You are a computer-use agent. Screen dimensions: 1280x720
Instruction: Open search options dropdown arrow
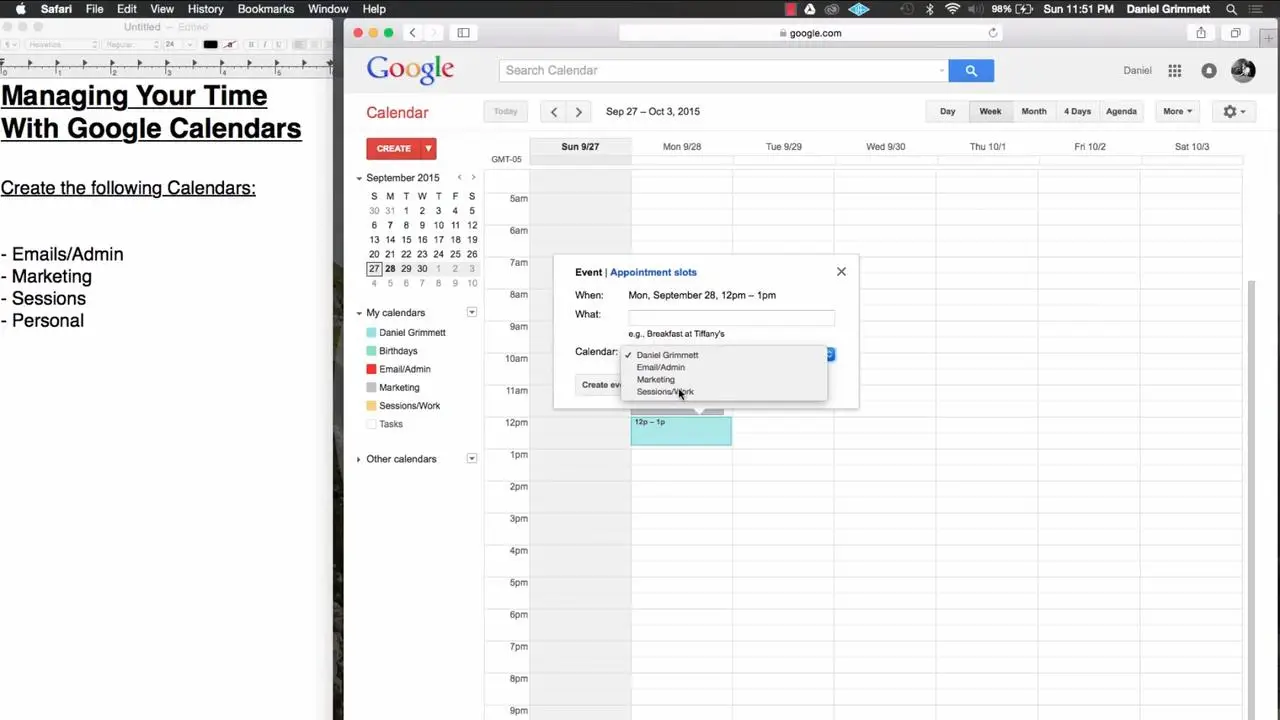(x=941, y=70)
